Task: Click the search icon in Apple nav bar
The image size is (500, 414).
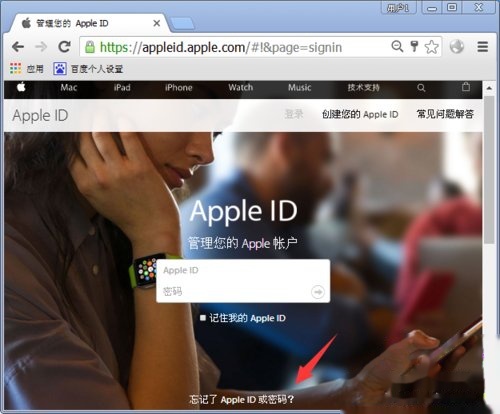Action: [421, 88]
